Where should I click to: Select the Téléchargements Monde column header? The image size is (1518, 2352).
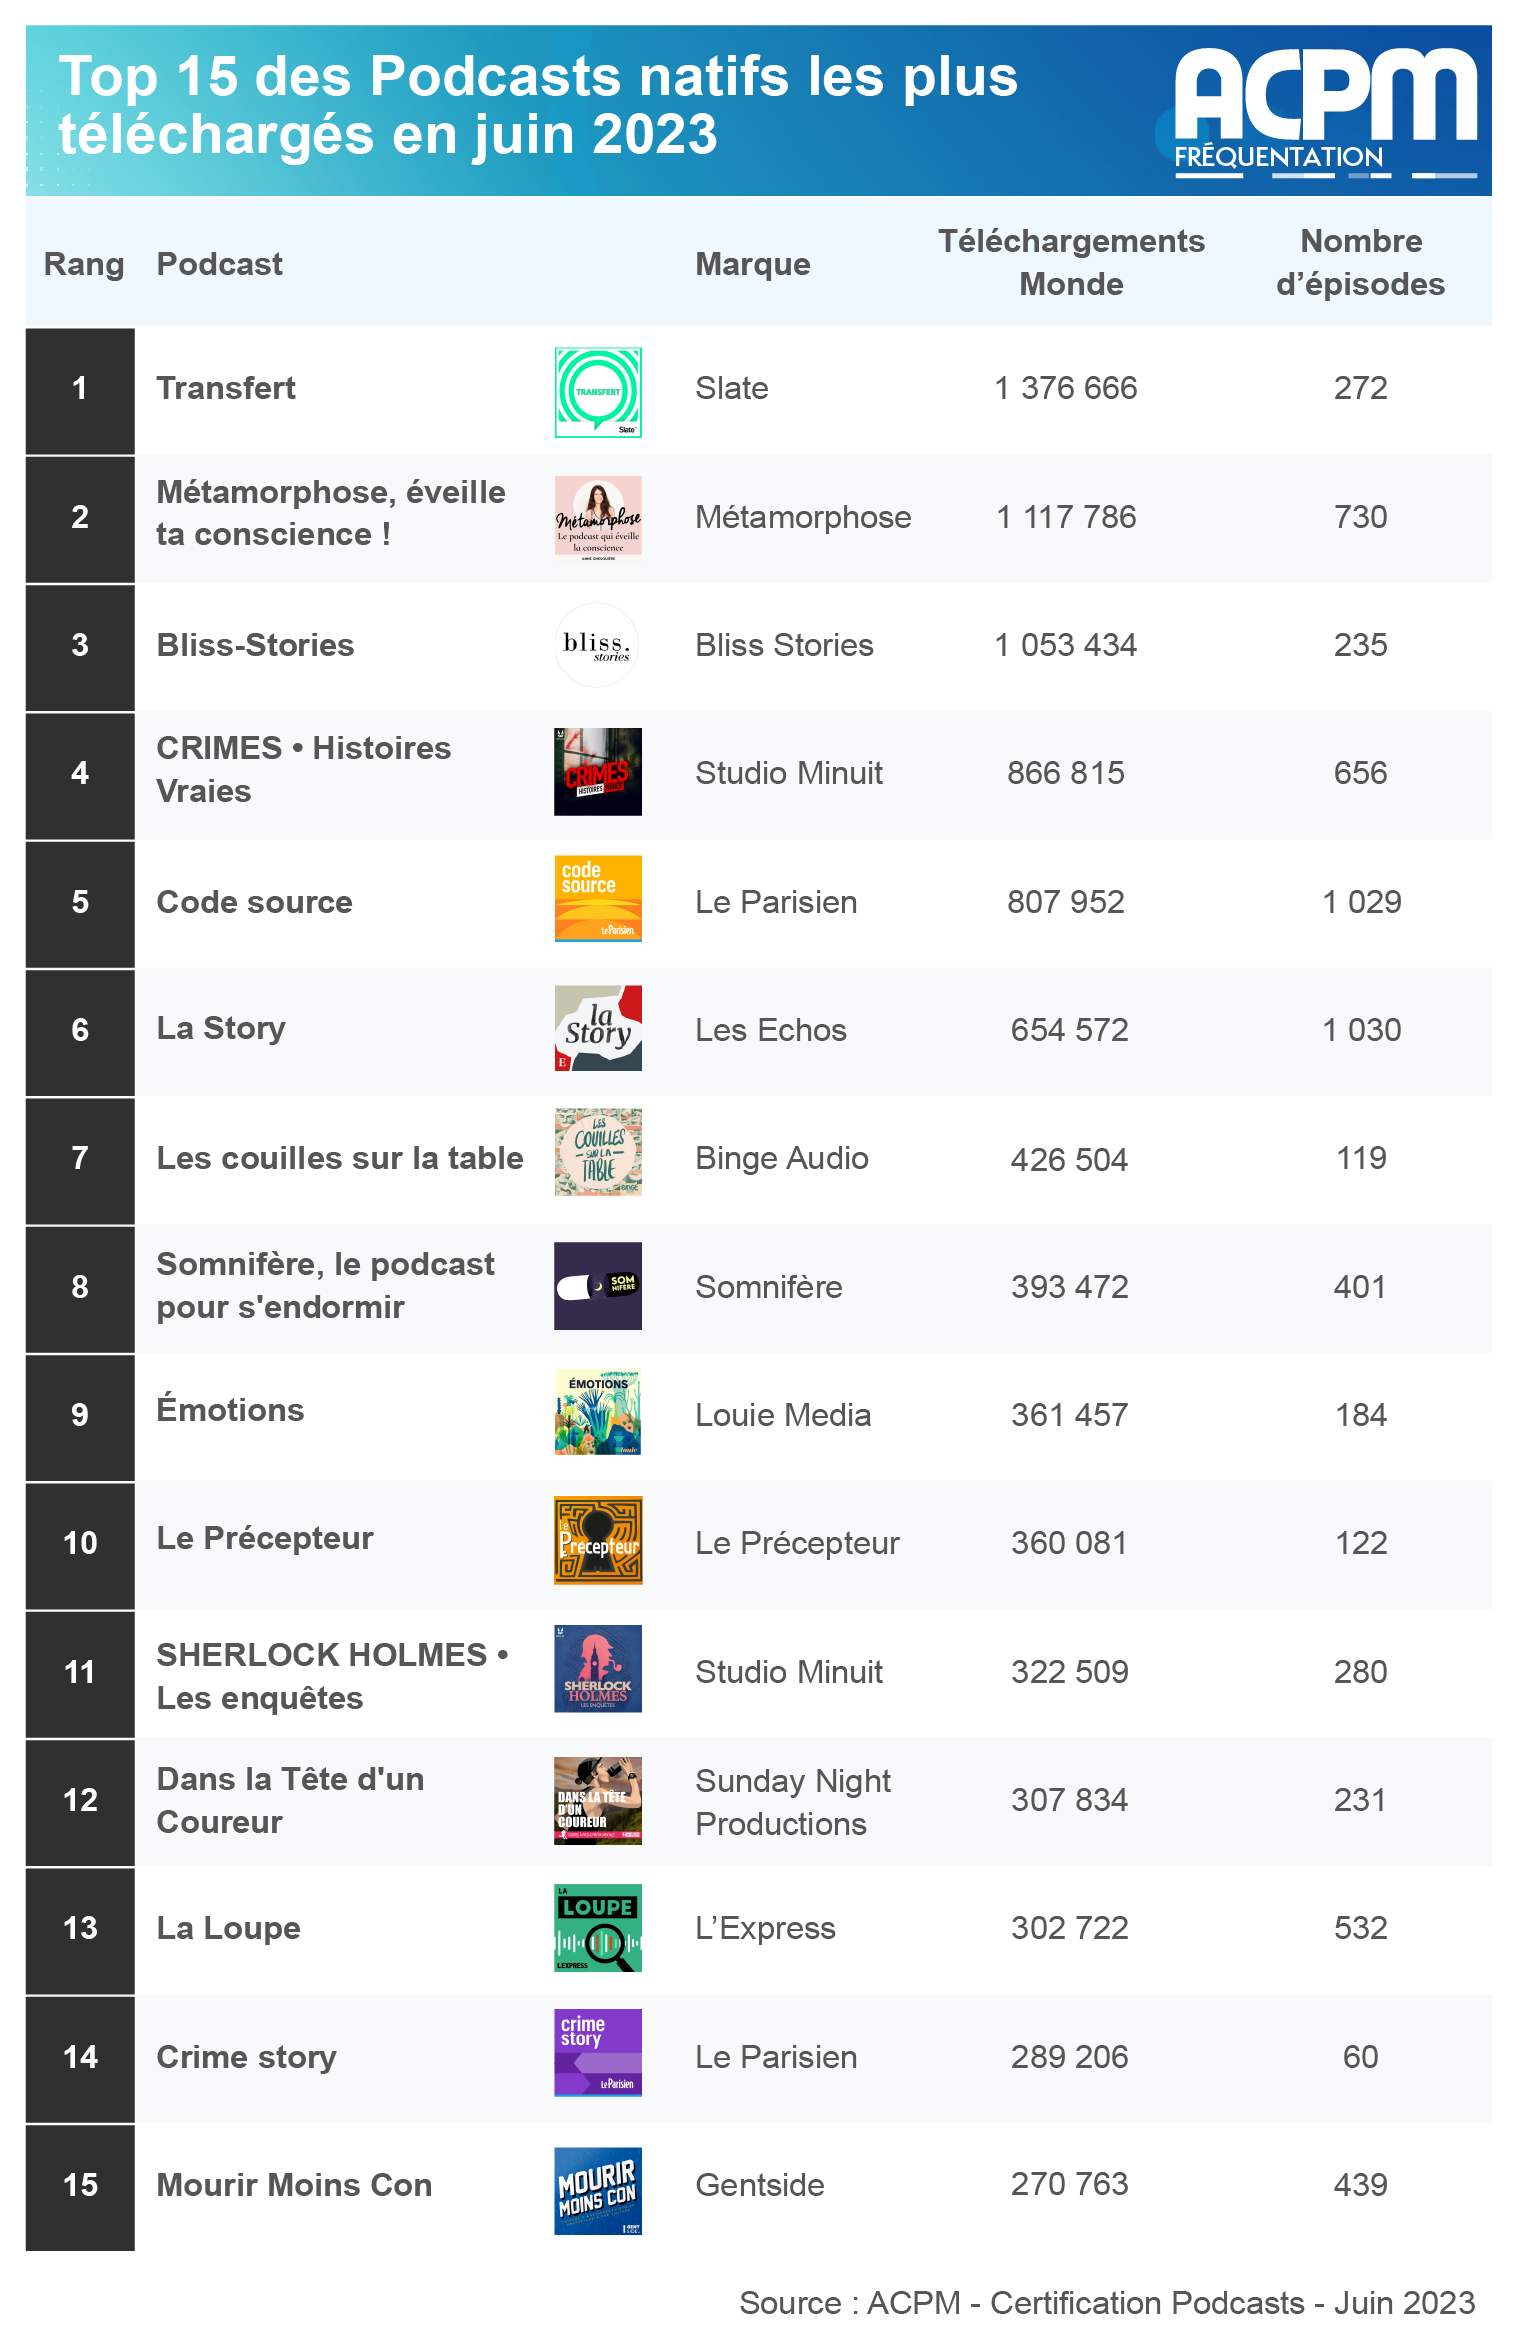pyautogui.click(x=1071, y=263)
